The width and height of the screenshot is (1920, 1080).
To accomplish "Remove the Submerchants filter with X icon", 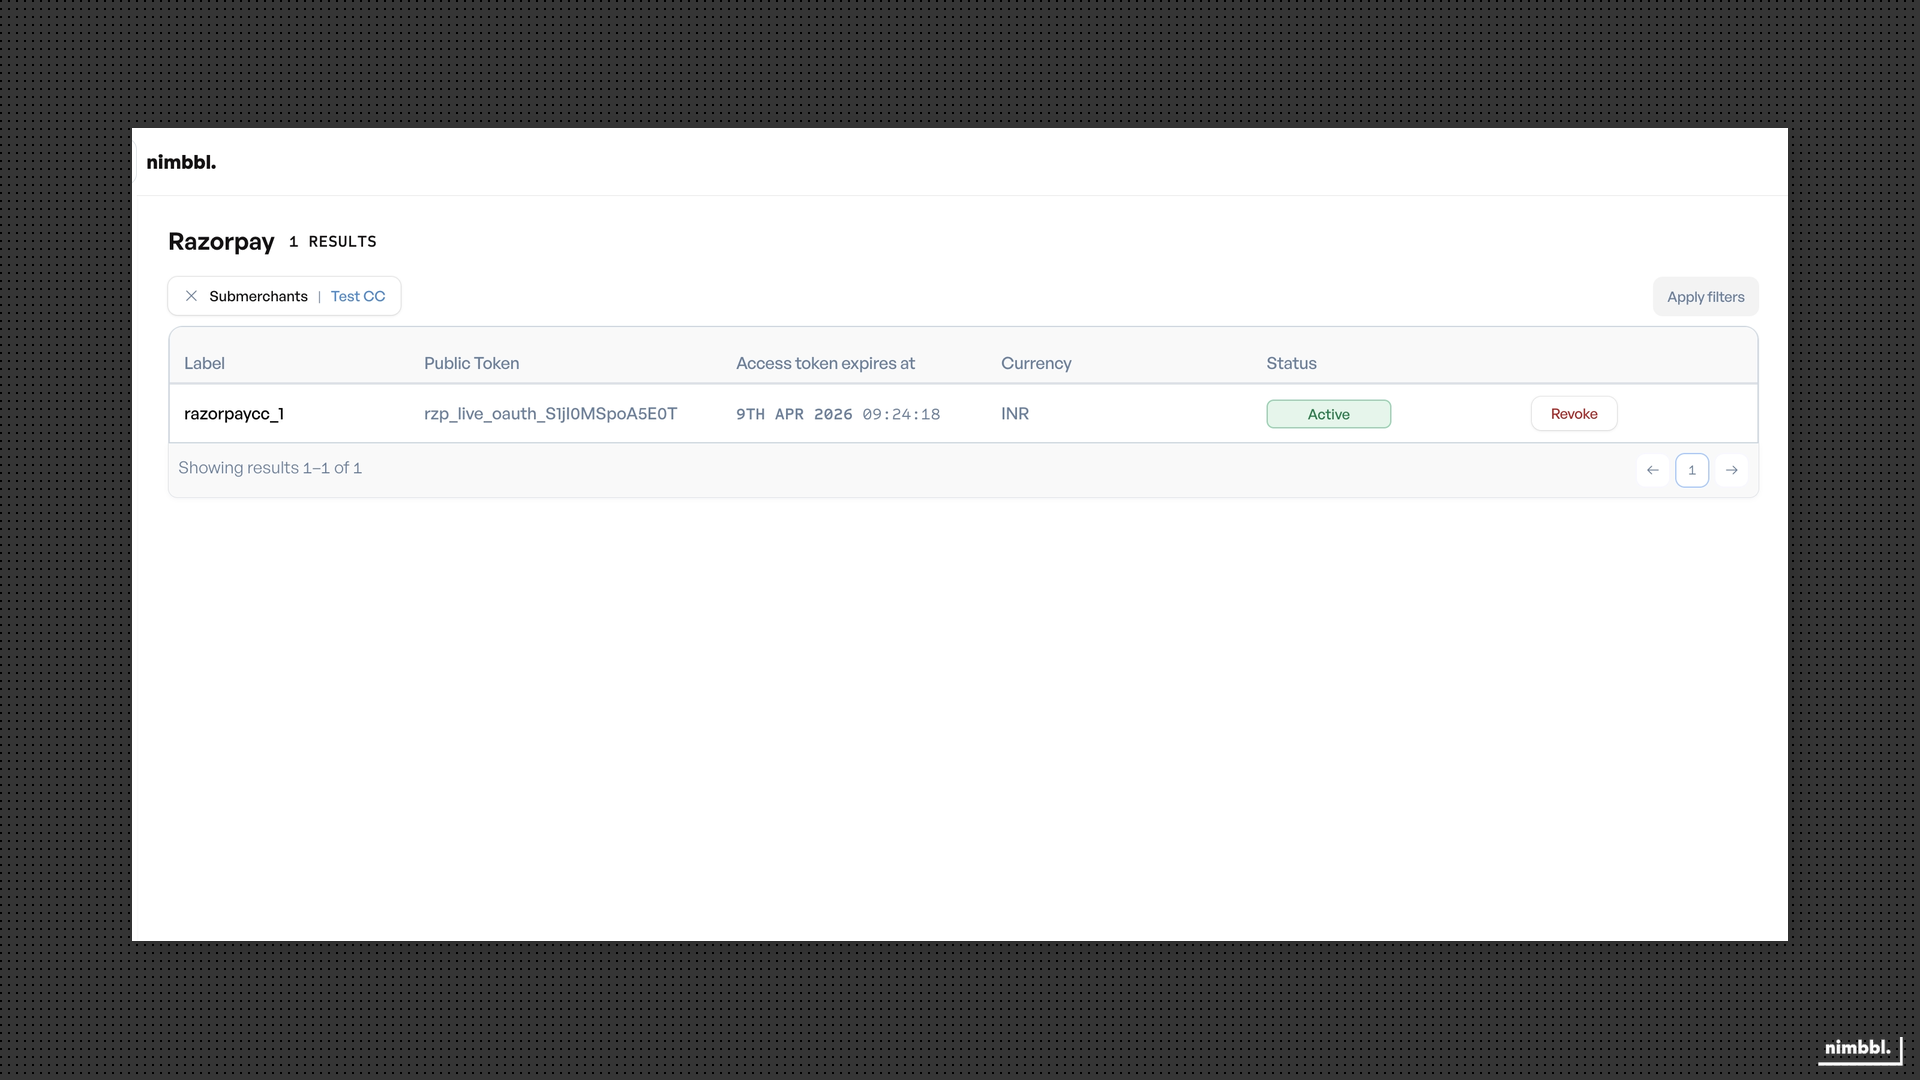I will [191, 296].
